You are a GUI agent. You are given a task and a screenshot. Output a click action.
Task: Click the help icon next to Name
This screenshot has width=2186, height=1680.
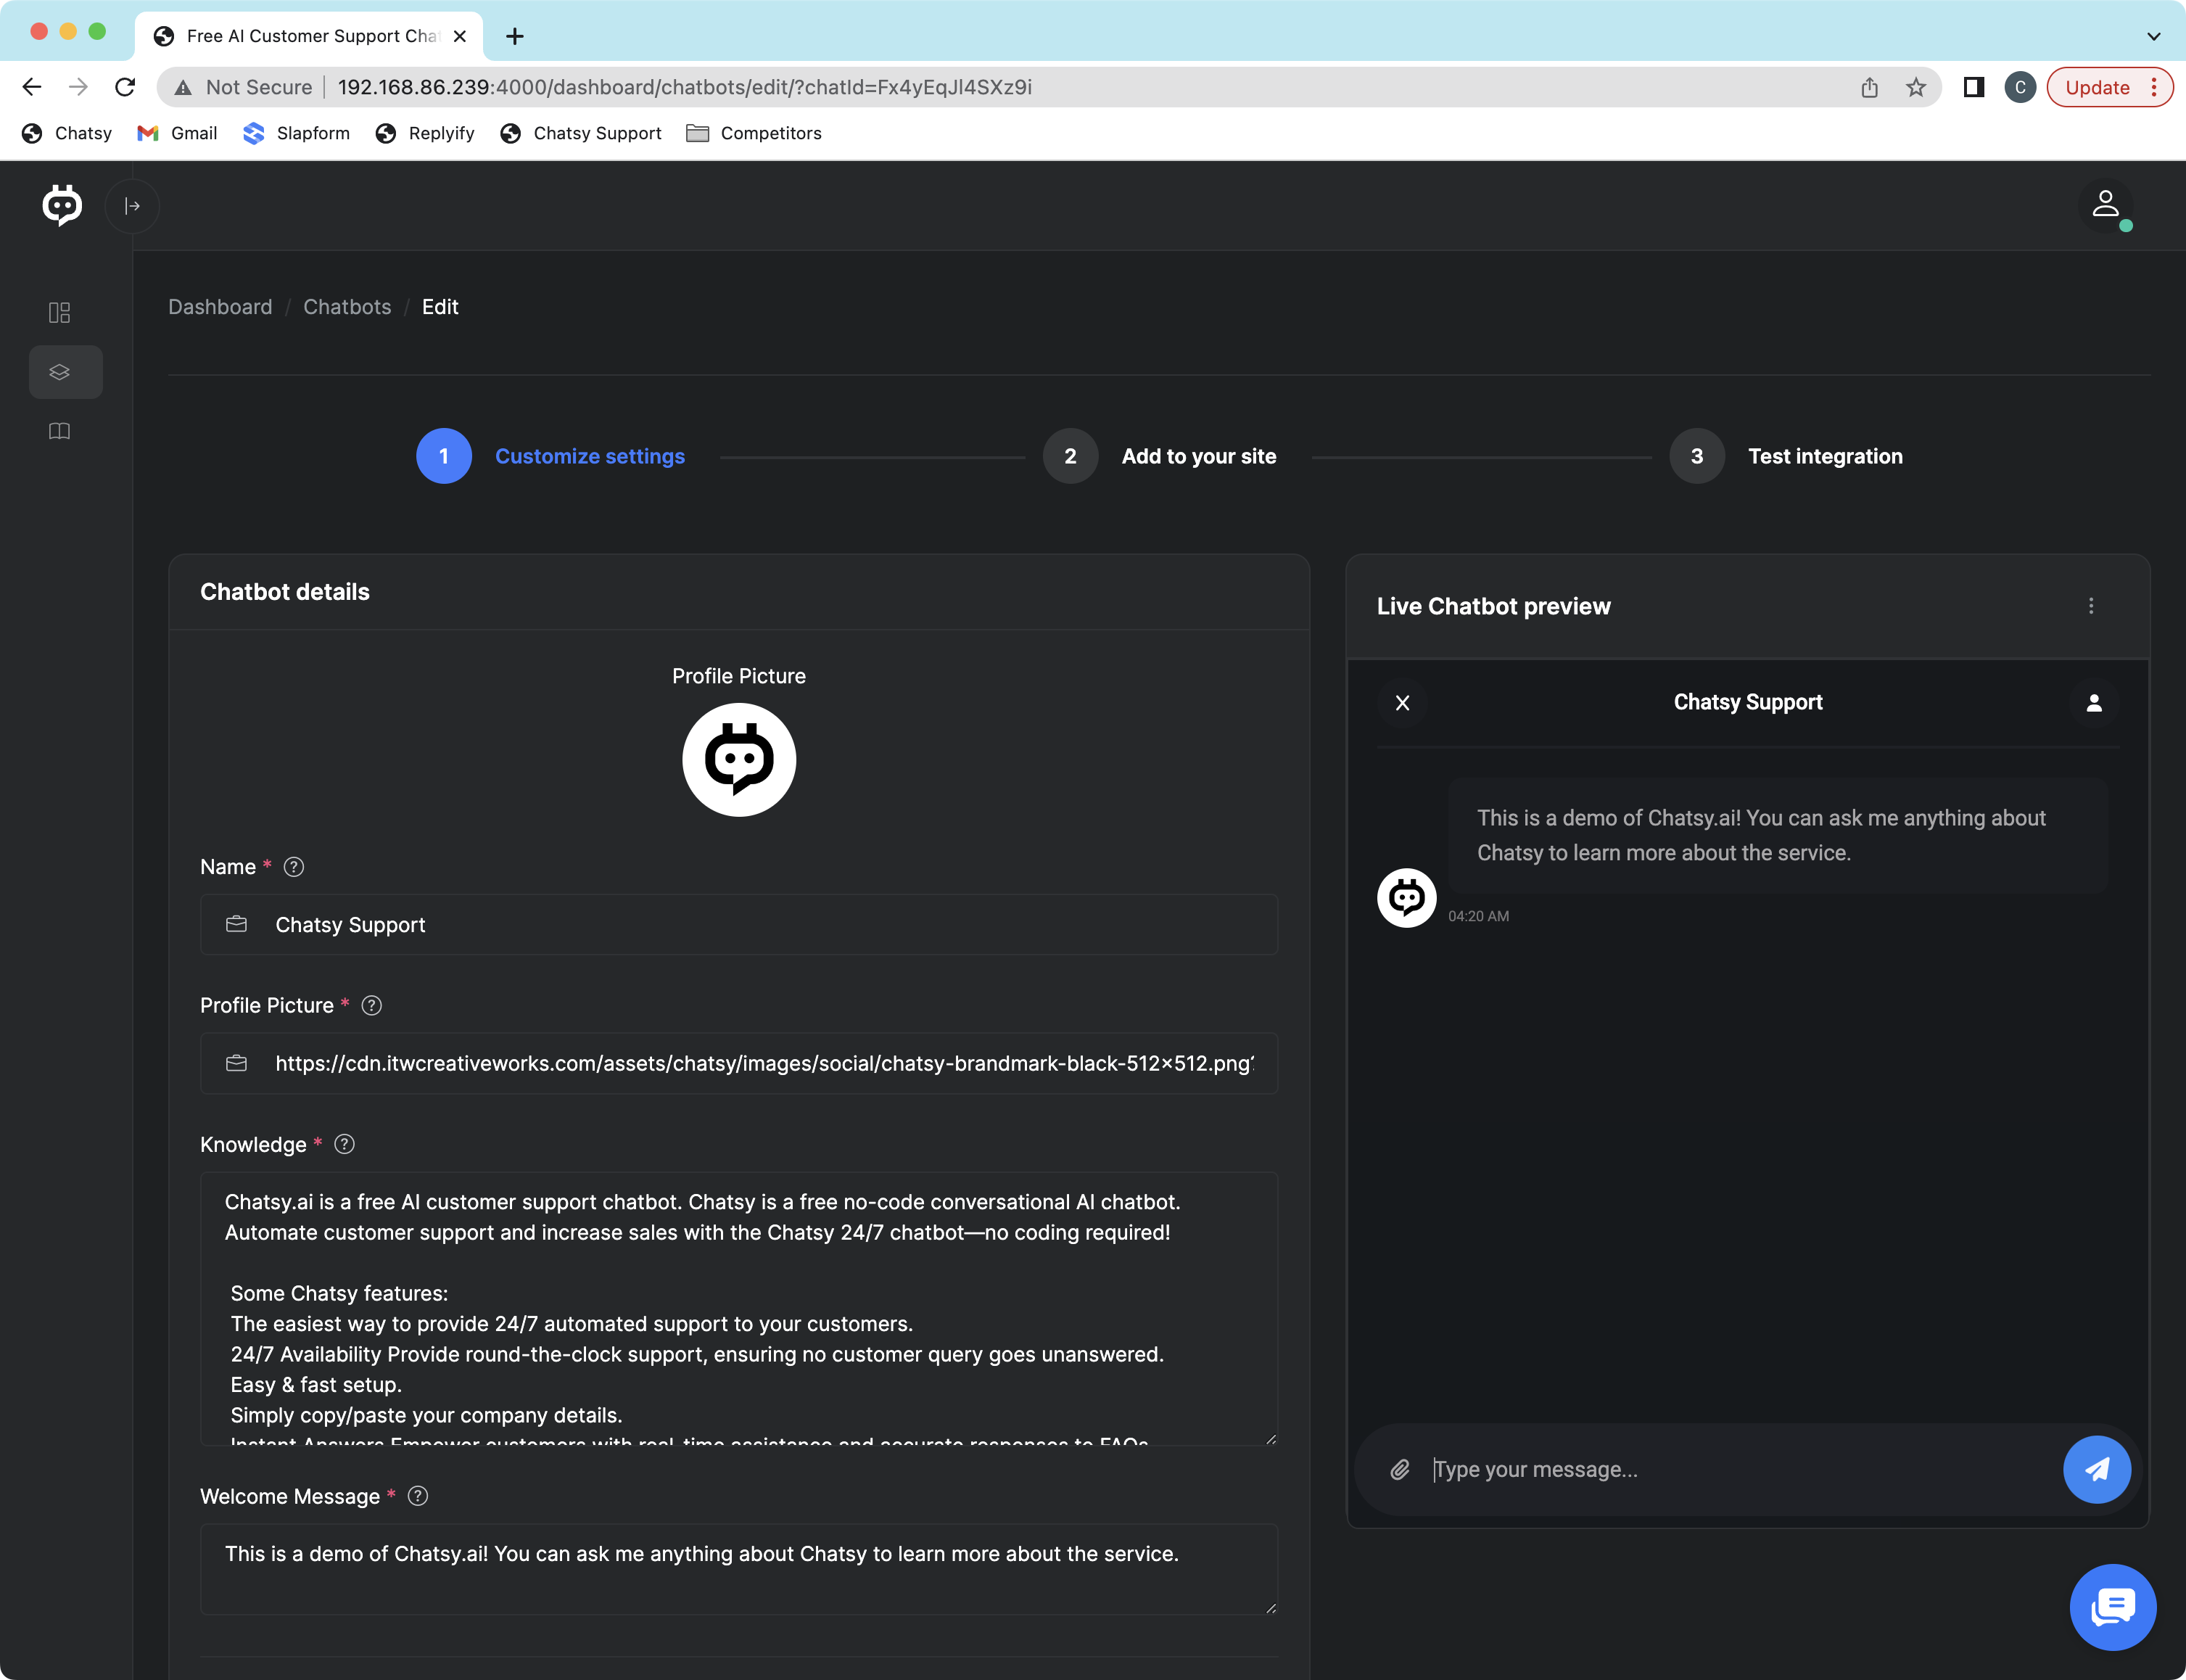pos(293,867)
